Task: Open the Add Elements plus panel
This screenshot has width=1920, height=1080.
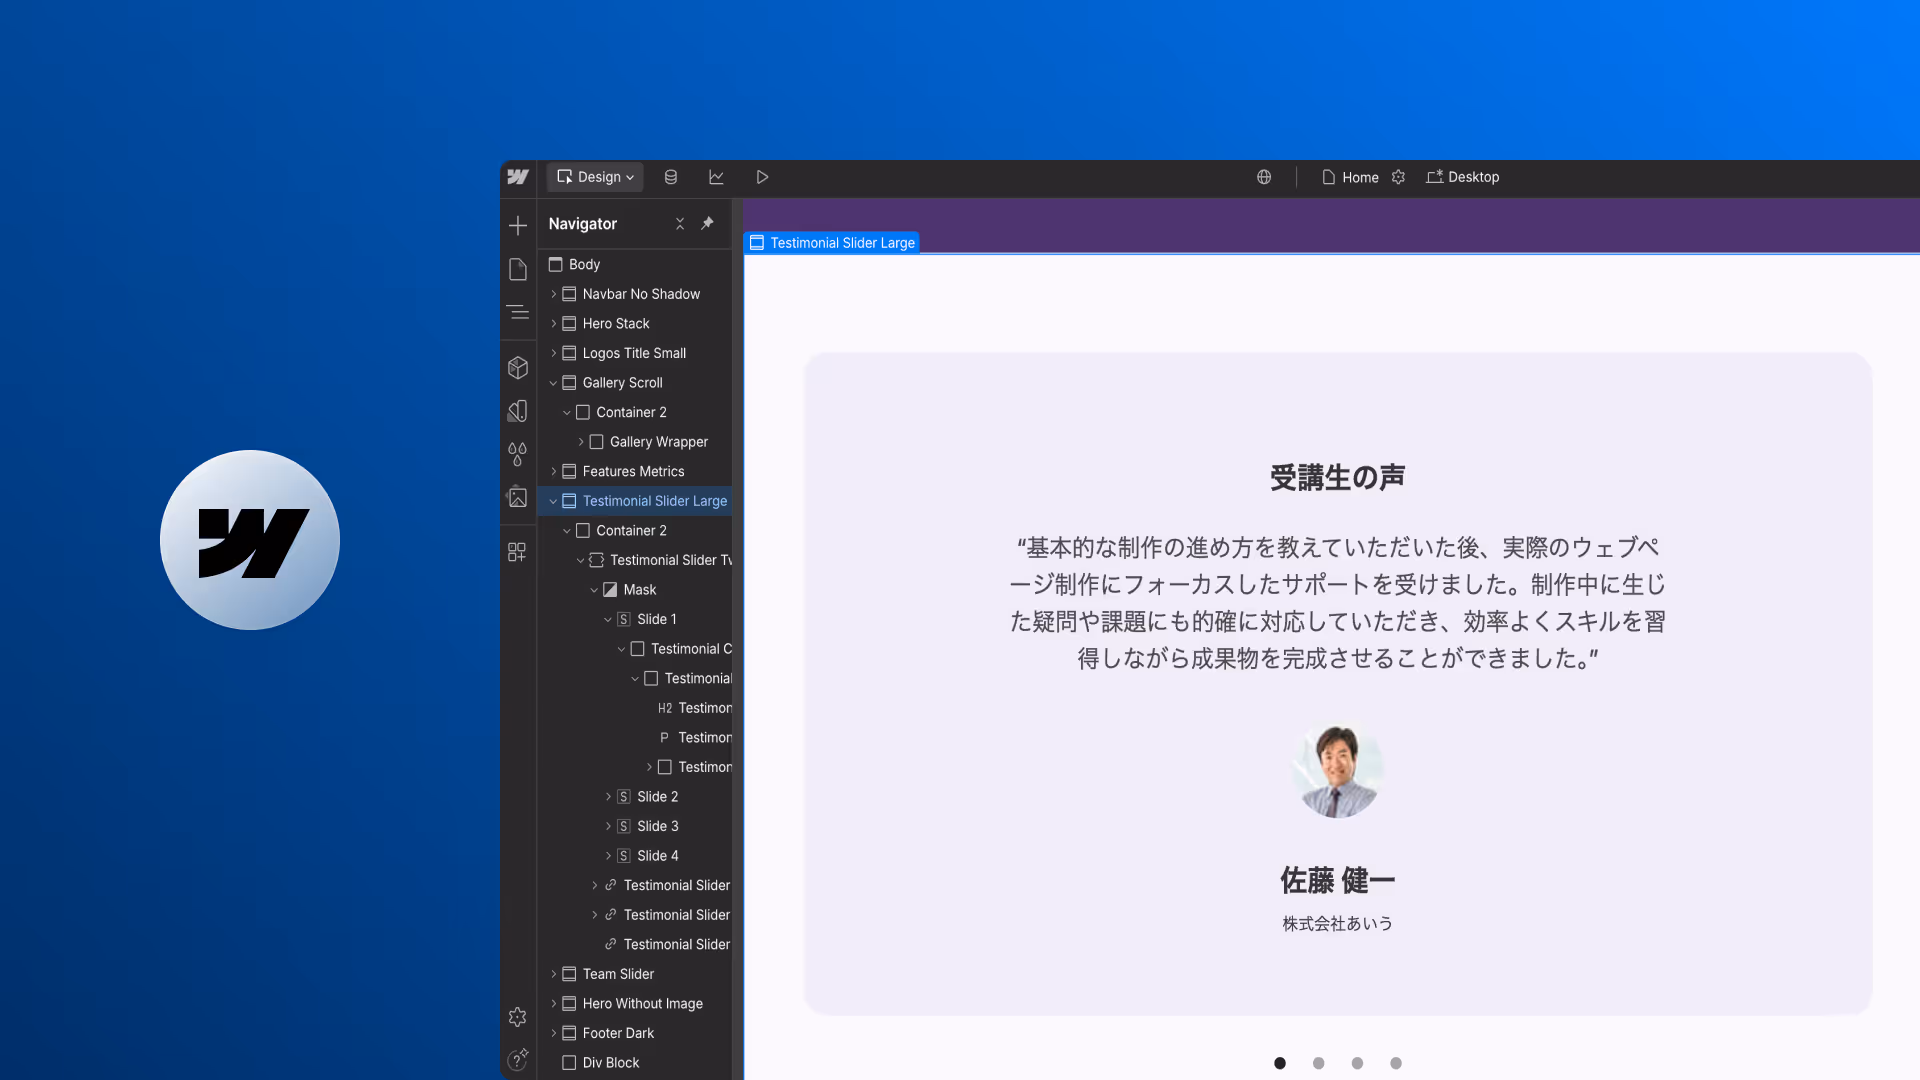Action: 517,226
